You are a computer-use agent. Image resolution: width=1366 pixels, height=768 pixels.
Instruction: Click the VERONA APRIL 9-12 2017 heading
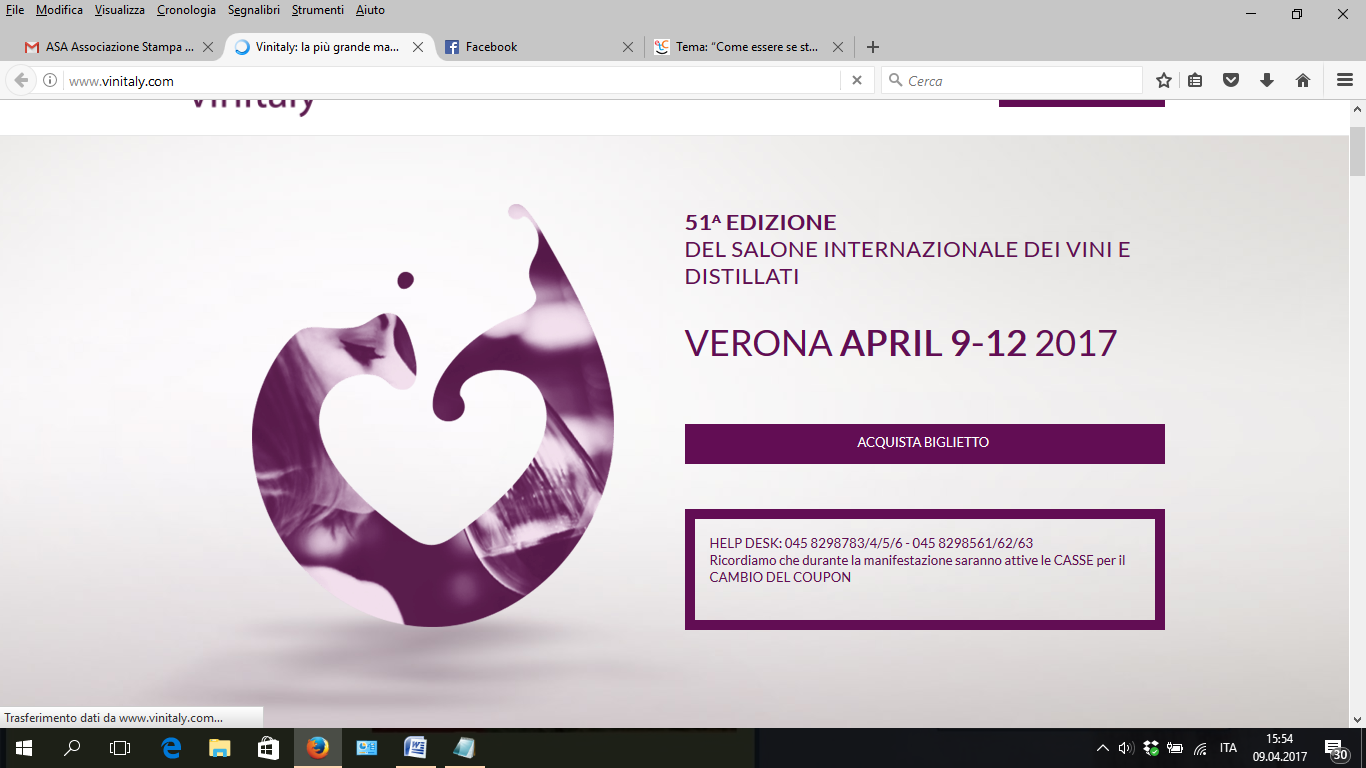pos(900,343)
